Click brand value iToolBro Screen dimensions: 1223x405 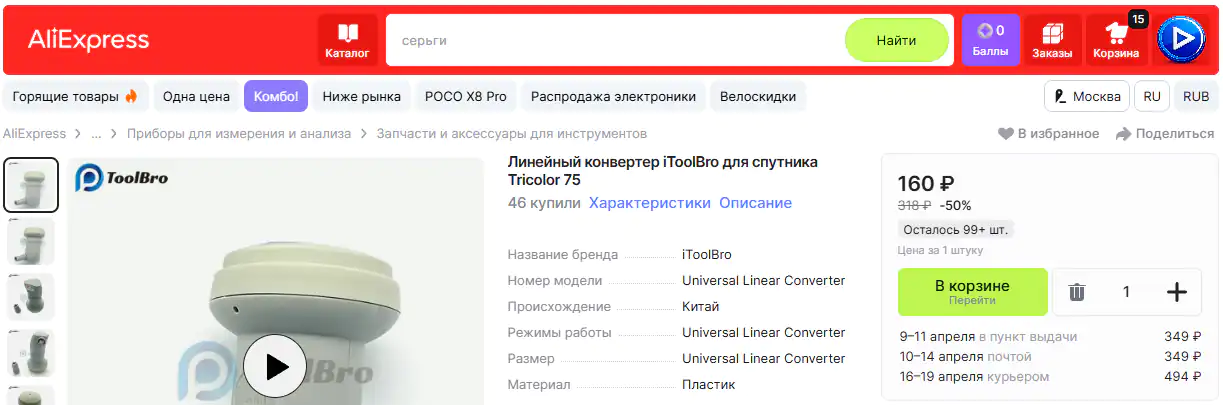706,254
